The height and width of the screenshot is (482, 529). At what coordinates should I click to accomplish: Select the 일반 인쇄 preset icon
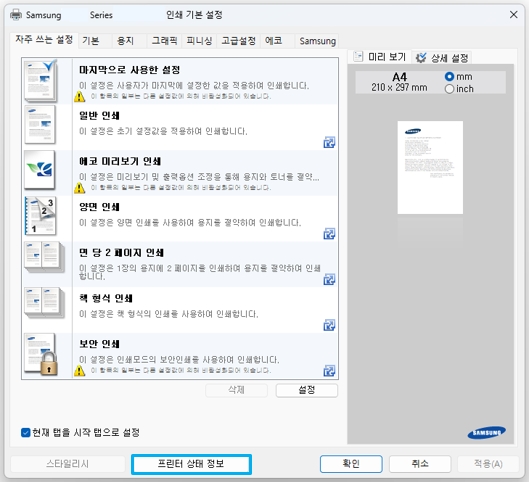point(40,125)
